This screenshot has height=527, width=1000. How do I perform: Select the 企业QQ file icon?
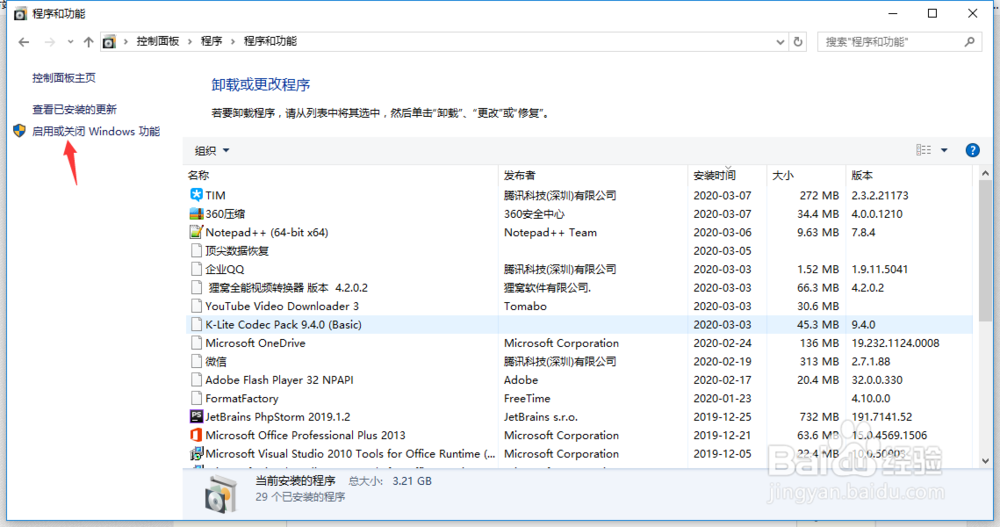pyautogui.click(x=196, y=269)
